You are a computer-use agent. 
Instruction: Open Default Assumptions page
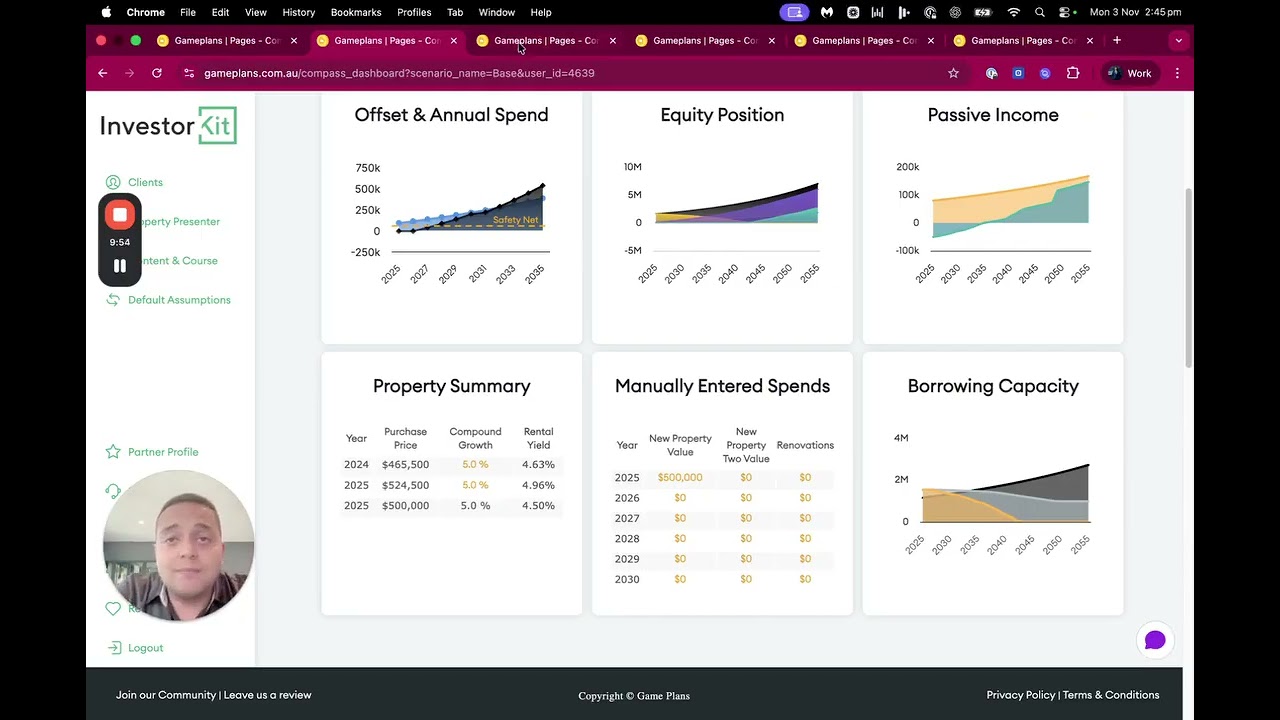point(179,300)
